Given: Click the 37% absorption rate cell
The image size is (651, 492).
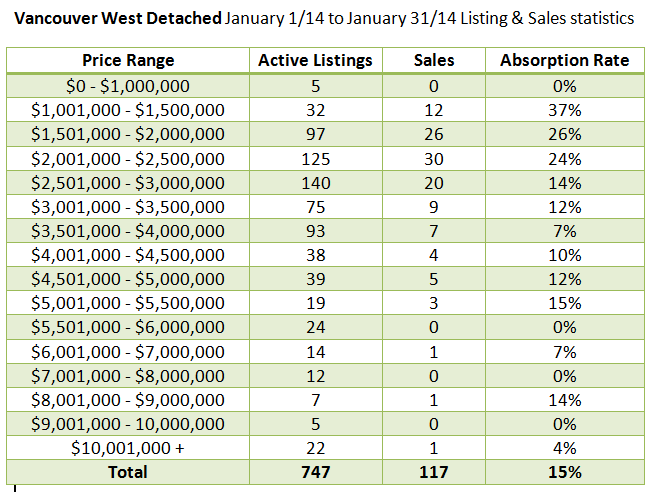Looking at the screenshot, I should [565, 110].
